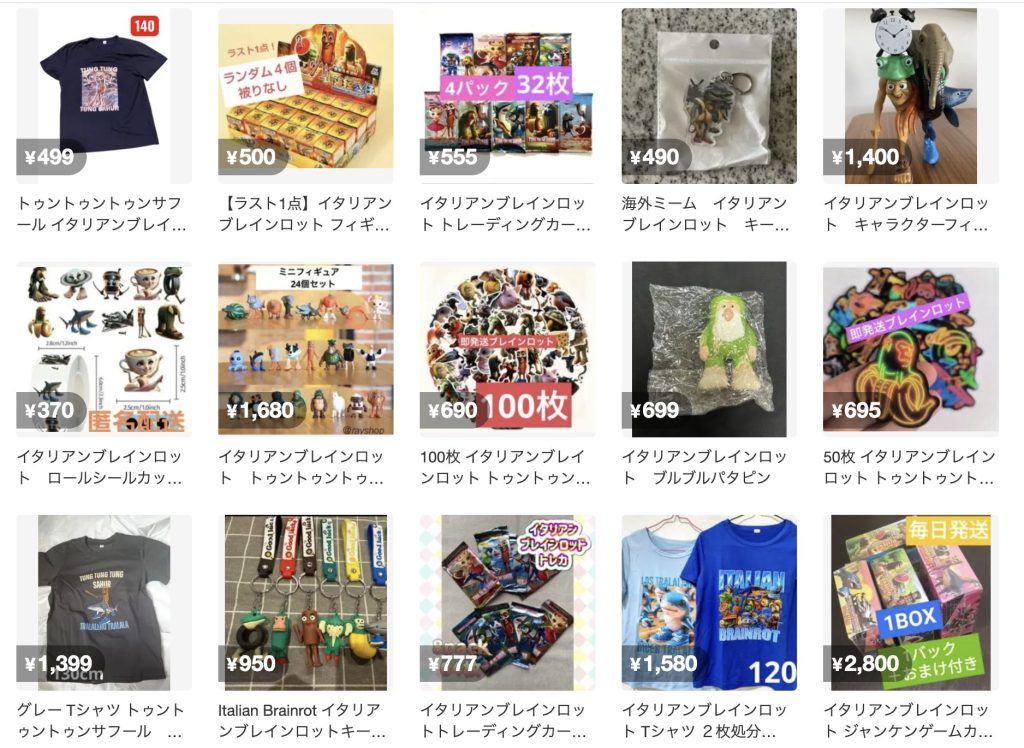Screen dimensions: 1024x748
Task: Open the ¥1,680 mini figure 24-set image
Action: pos(306,349)
